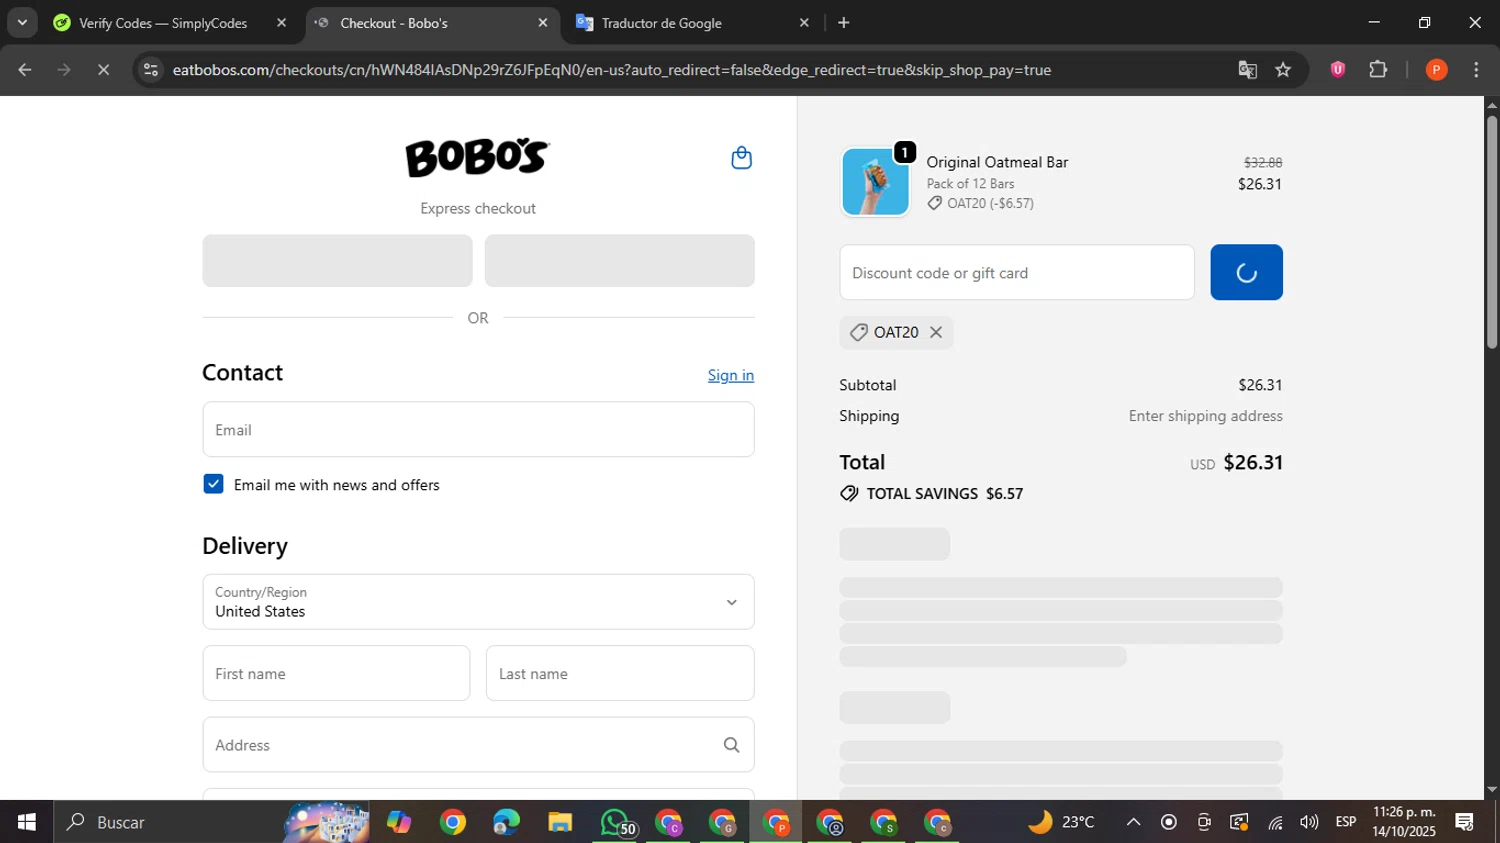
Task: Open the purple shield extension icon
Action: pyautogui.click(x=1338, y=69)
